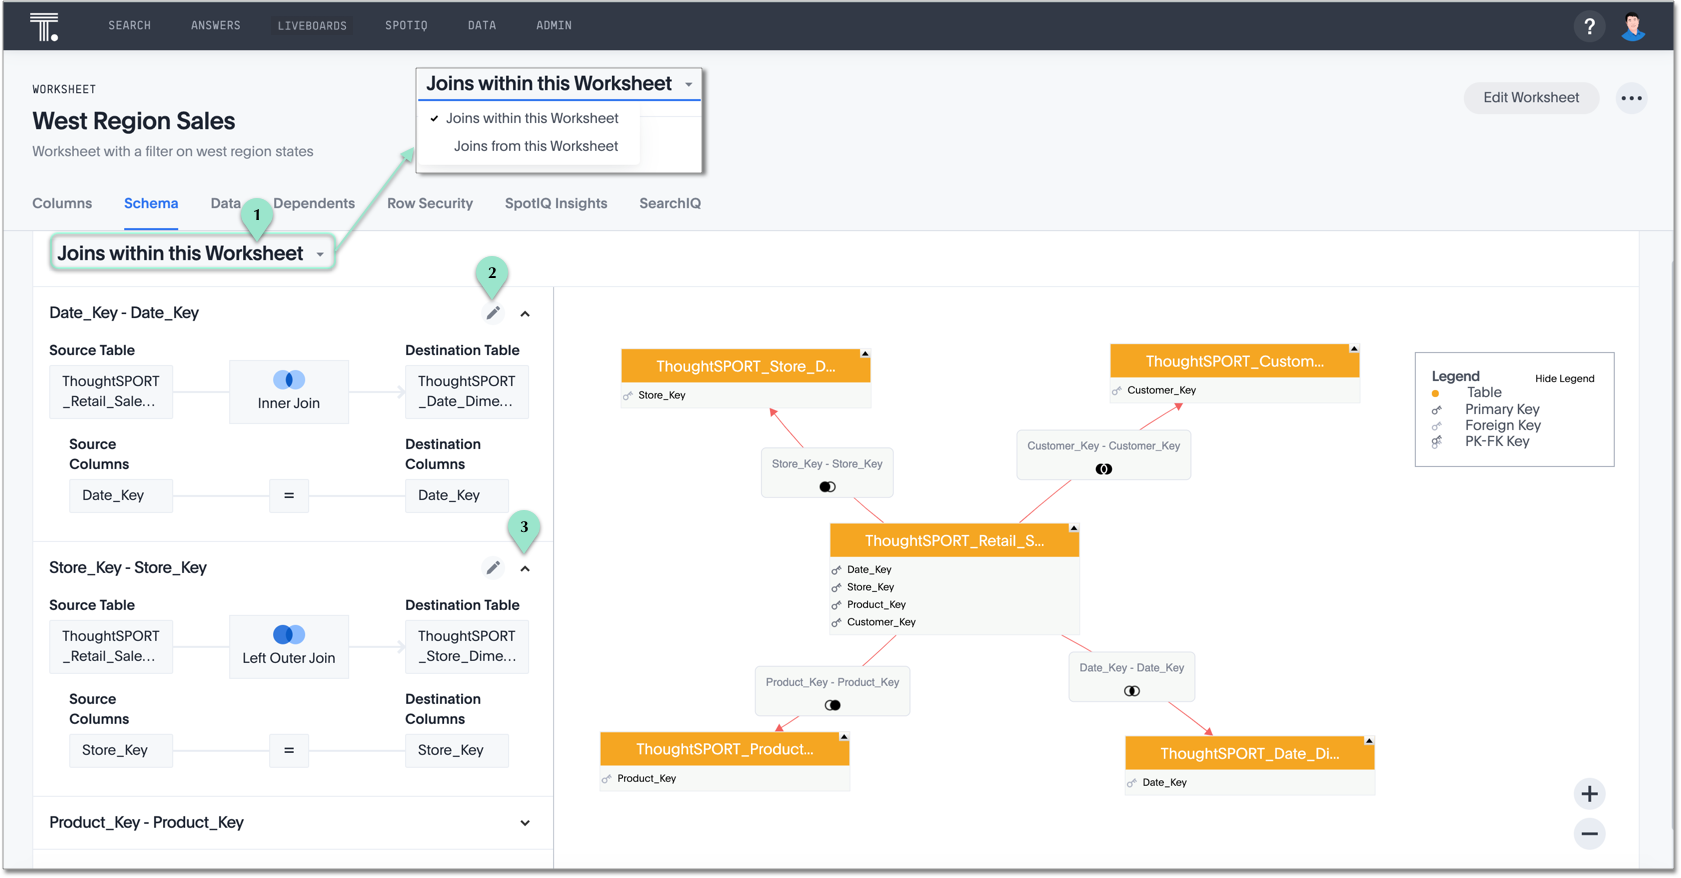
Task: Edit the Date_Key join with pencil icon
Action: click(x=493, y=313)
